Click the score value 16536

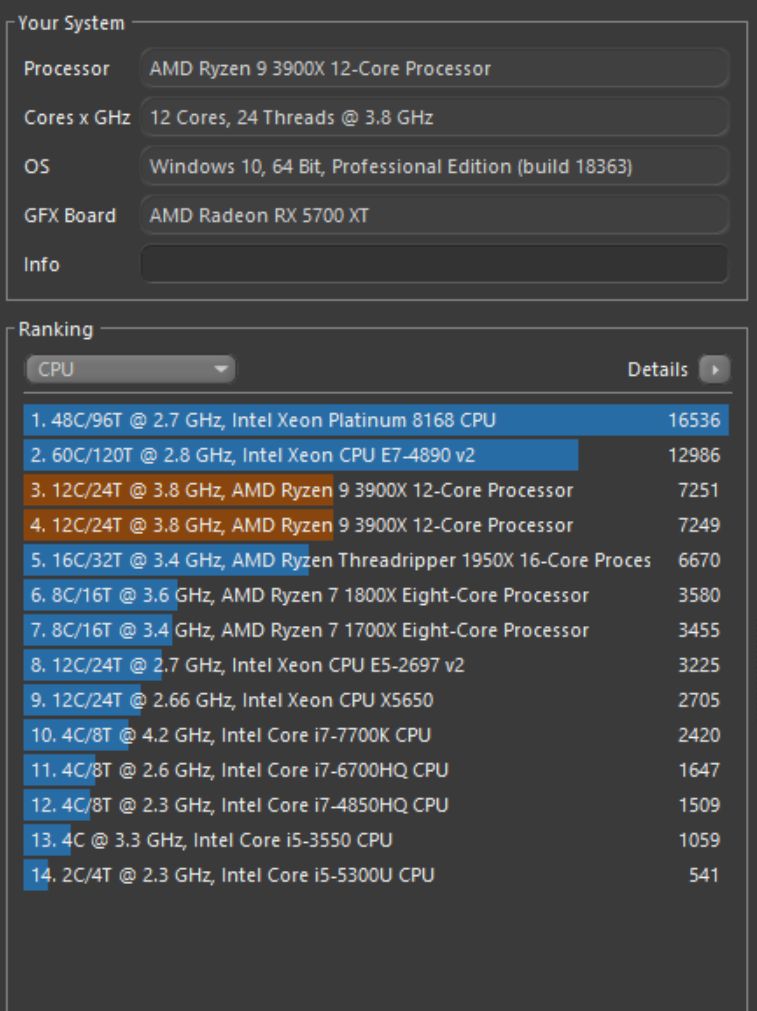click(694, 420)
